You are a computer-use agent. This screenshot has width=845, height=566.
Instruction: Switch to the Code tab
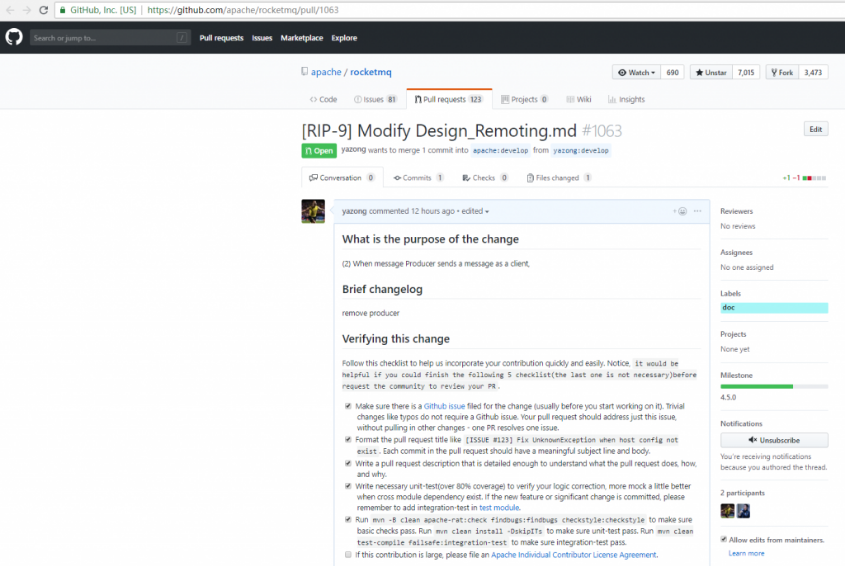tap(323, 99)
